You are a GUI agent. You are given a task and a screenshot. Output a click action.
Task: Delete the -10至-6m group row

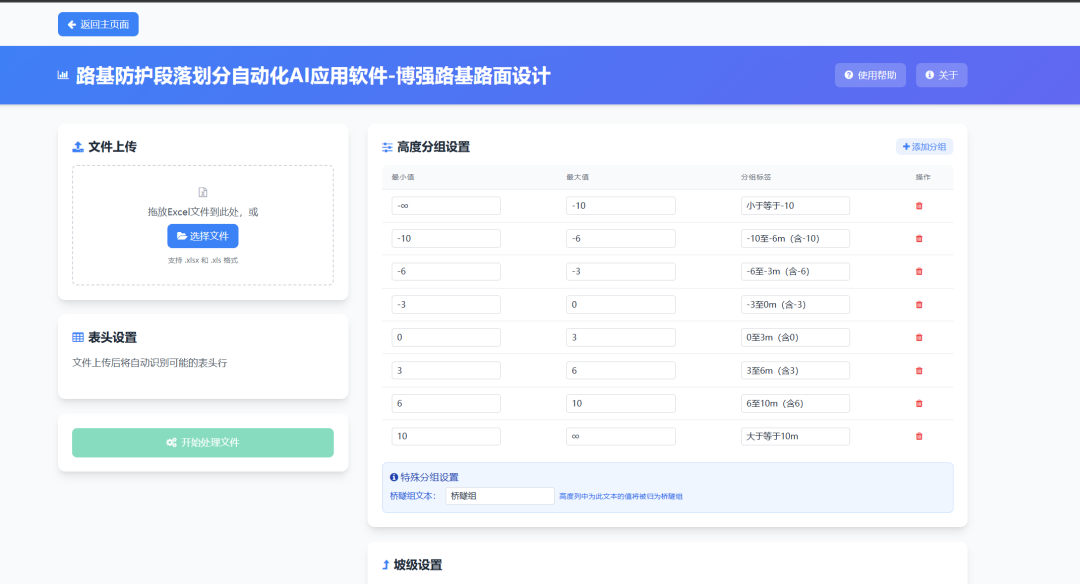[x=919, y=239]
